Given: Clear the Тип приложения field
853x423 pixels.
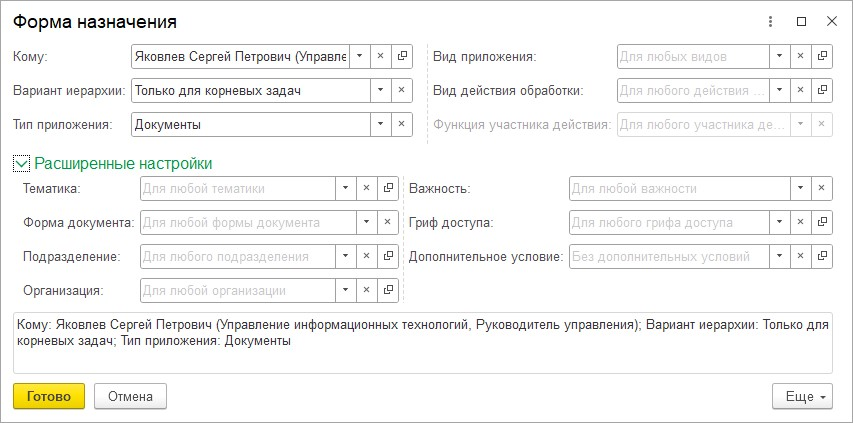Looking at the screenshot, I should (x=401, y=125).
